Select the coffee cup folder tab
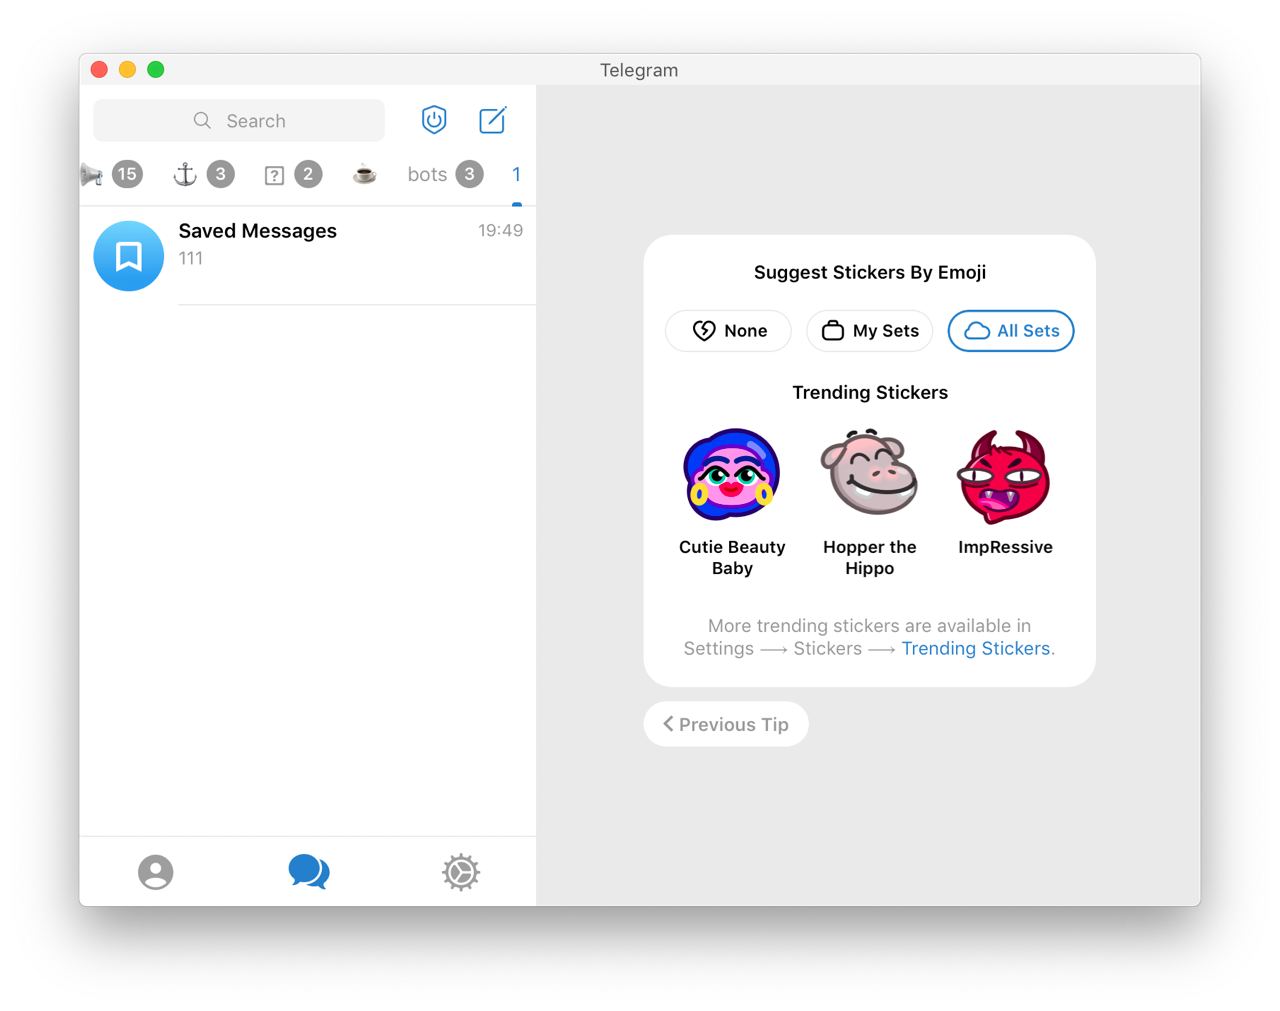The width and height of the screenshot is (1280, 1011). pos(365,174)
